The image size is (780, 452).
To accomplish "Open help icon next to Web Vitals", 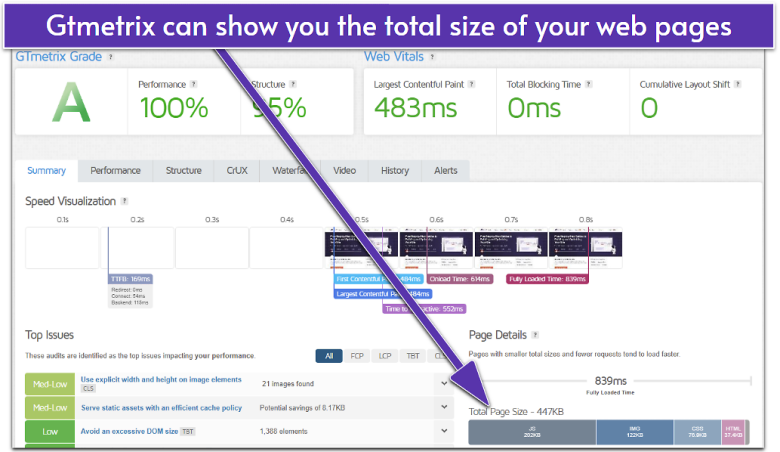I will [432, 57].
